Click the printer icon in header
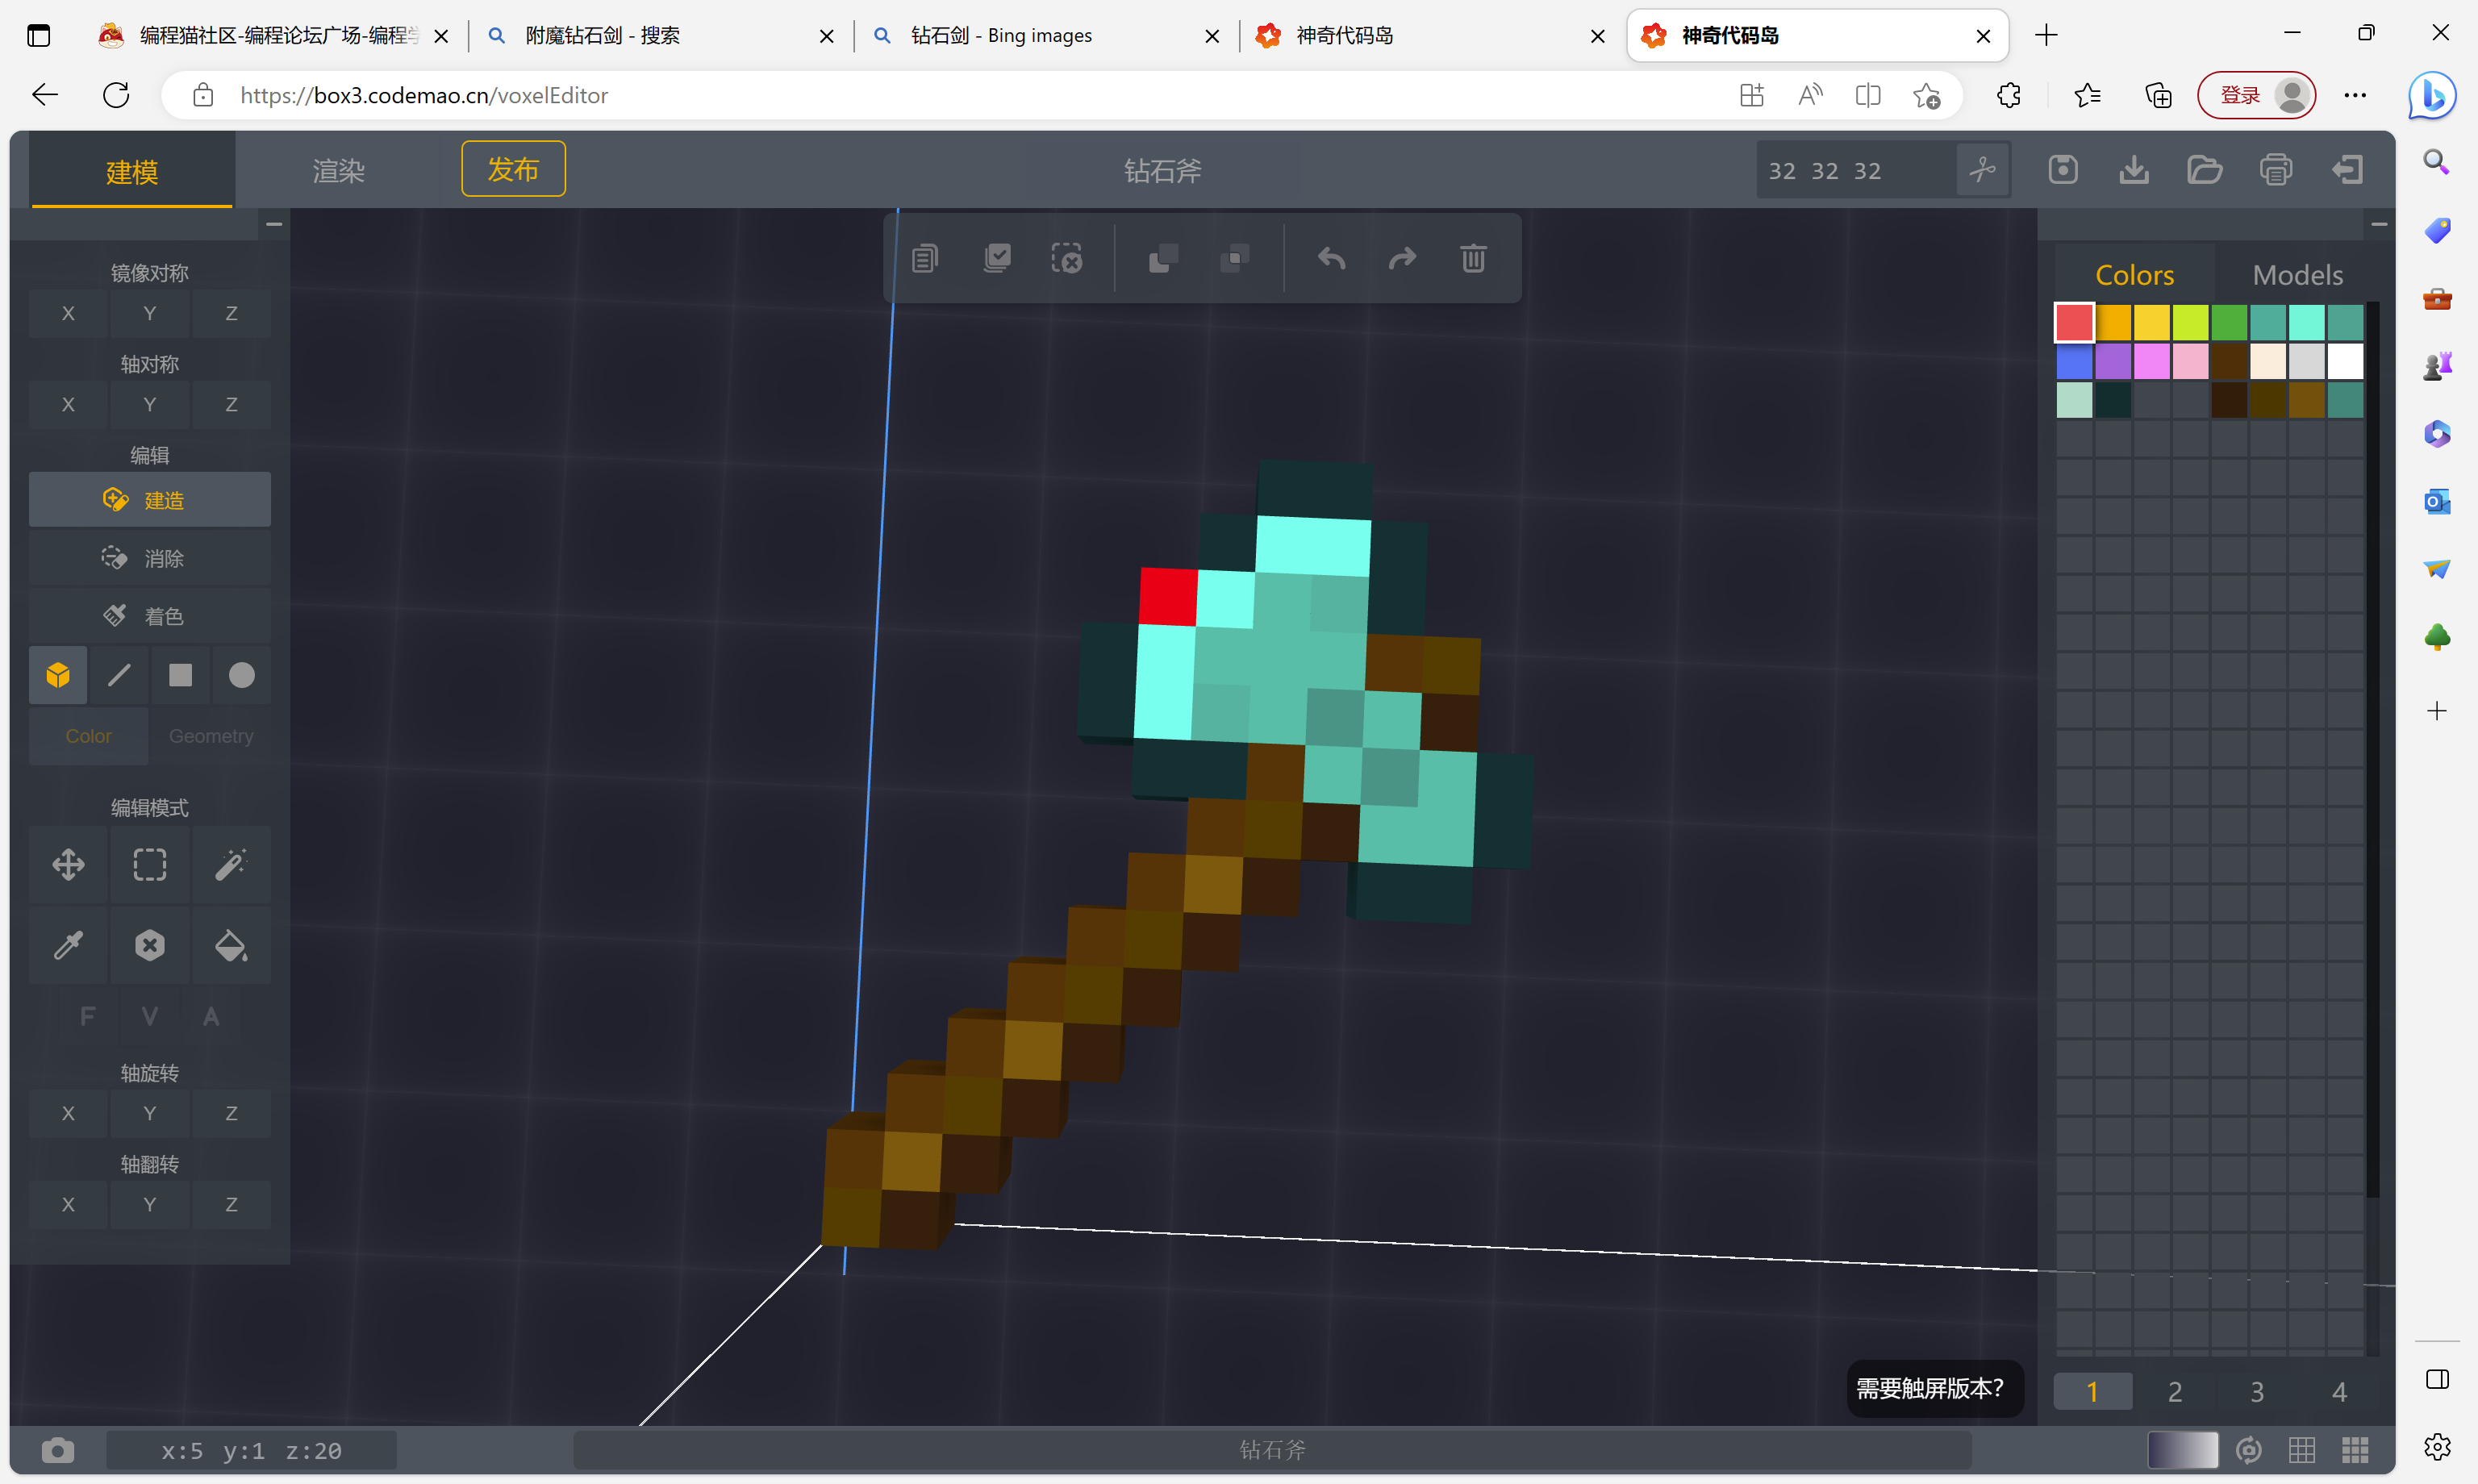This screenshot has height=1484, width=2478. click(x=2276, y=170)
